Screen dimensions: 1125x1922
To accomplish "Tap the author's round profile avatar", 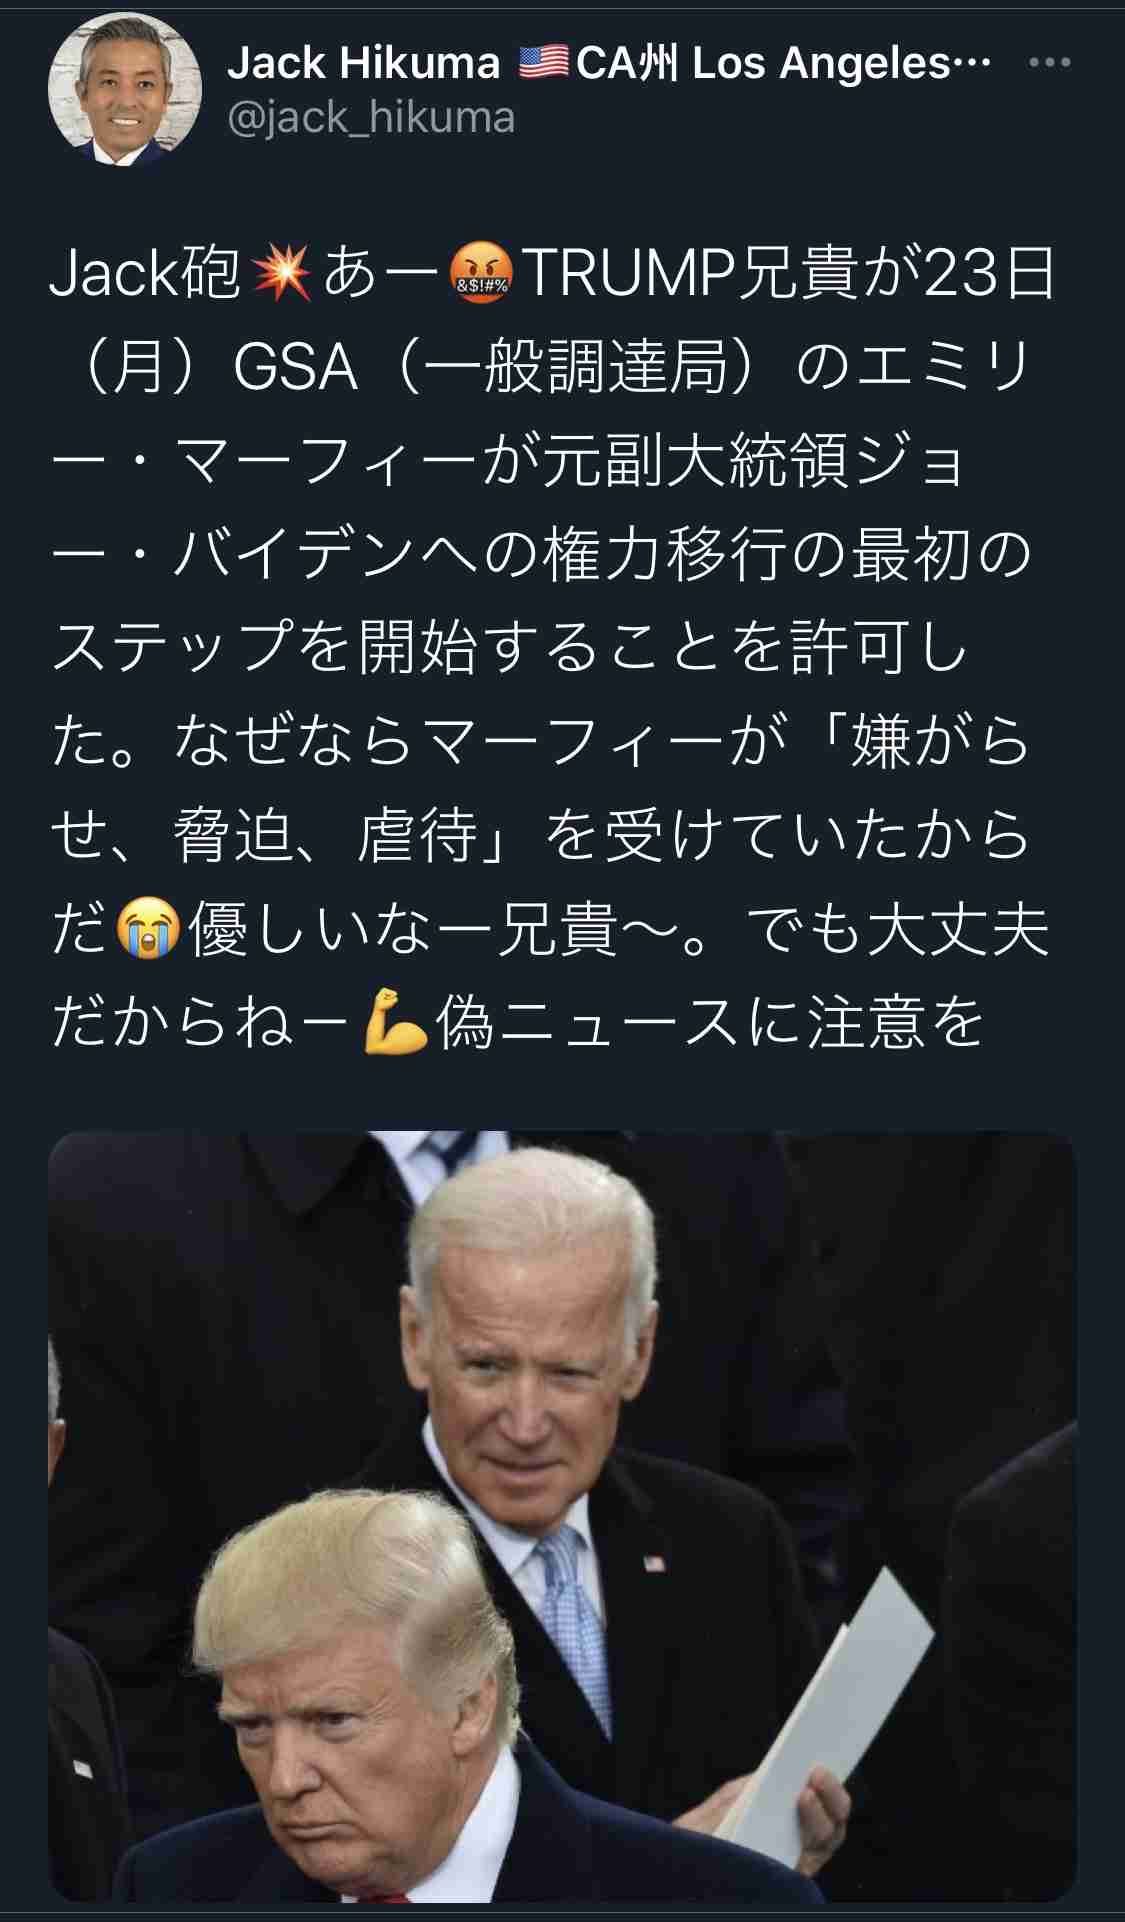I will point(124,89).
